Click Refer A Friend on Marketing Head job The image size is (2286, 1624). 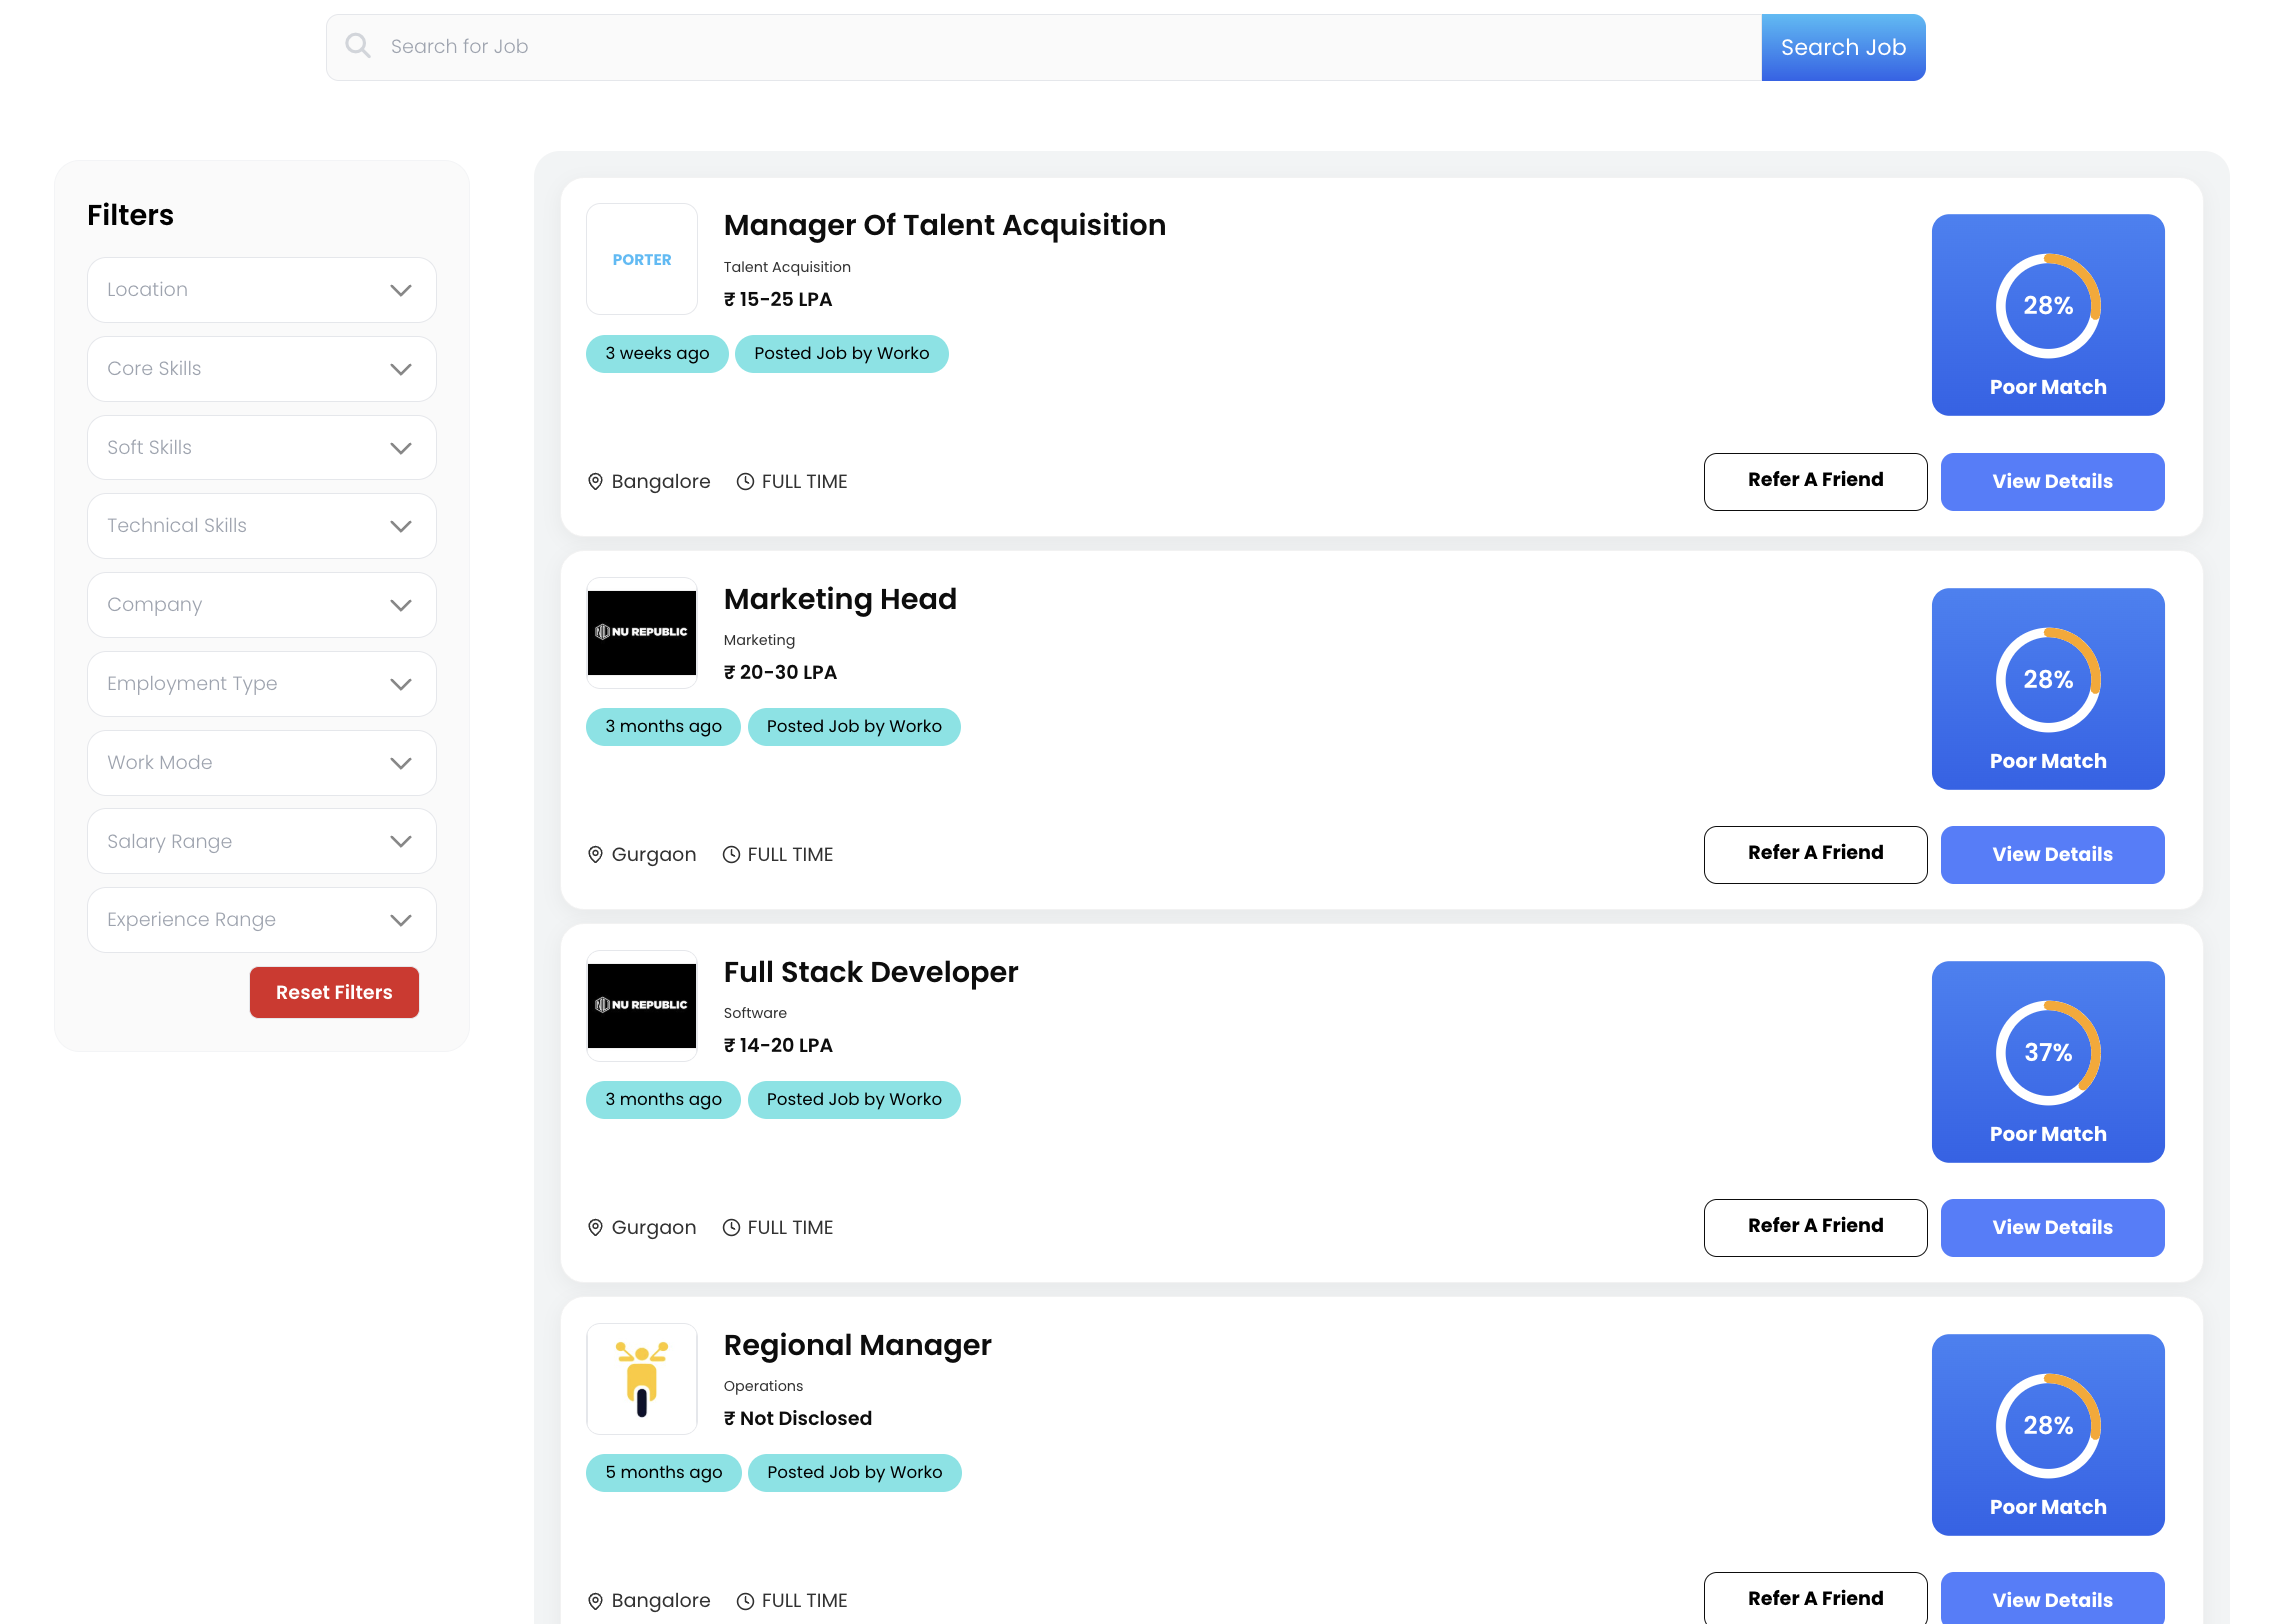(1815, 854)
